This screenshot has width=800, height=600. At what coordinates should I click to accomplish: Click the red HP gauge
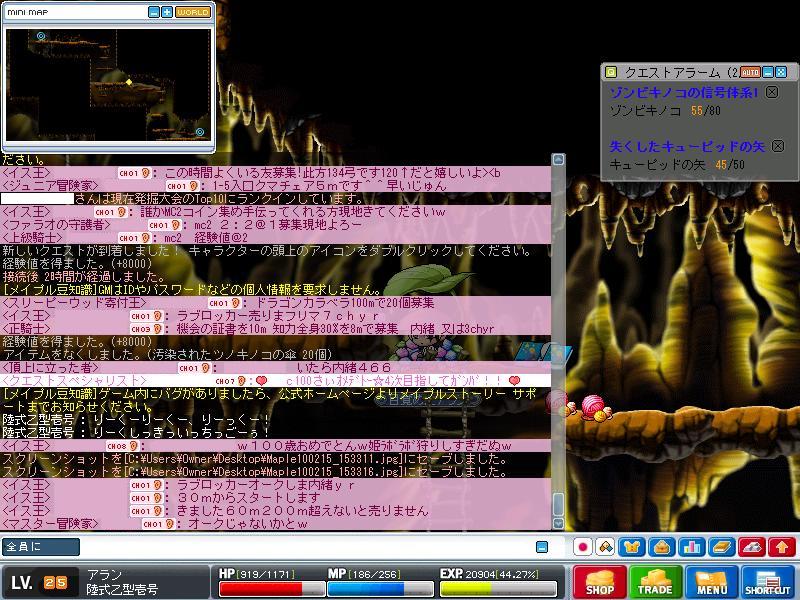pyautogui.click(x=272, y=588)
